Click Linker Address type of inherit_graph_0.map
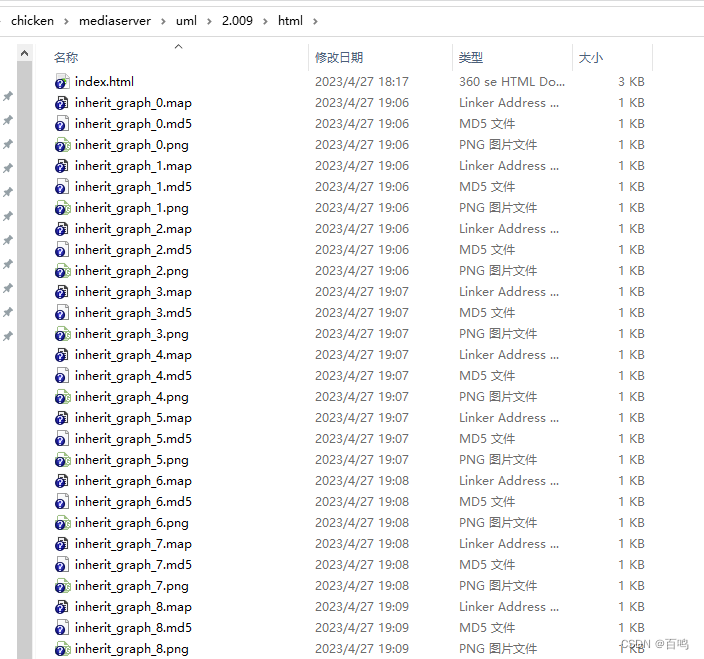The height and width of the screenshot is (659, 704). [x=509, y=103]
